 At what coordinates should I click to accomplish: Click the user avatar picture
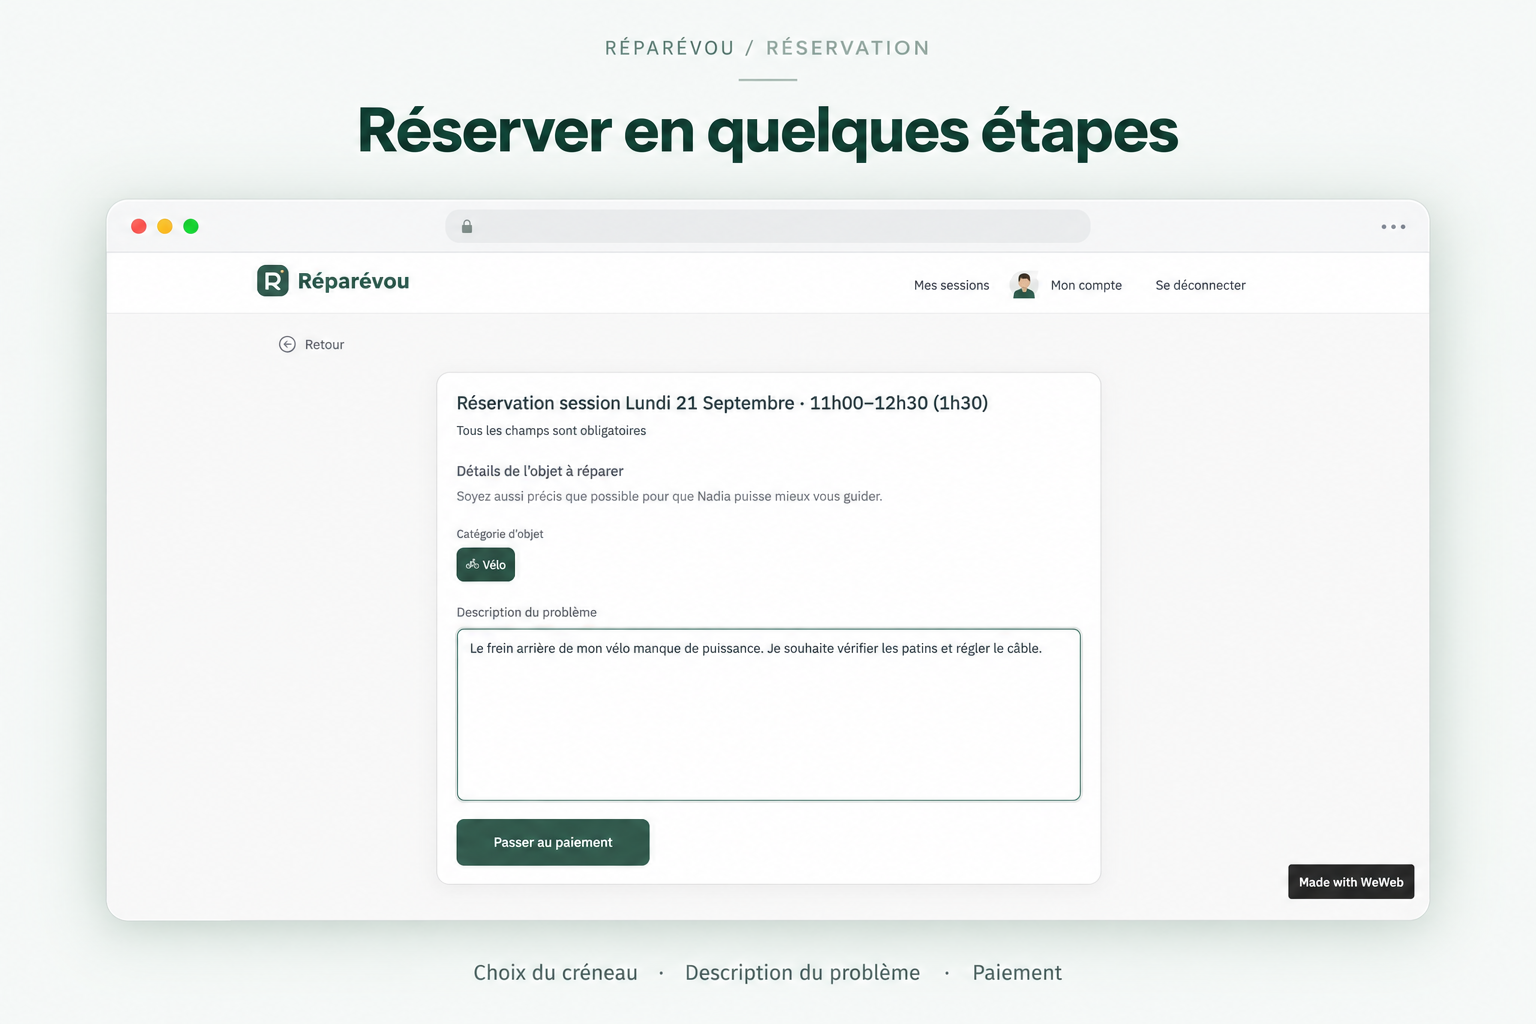click(1024, 285)
